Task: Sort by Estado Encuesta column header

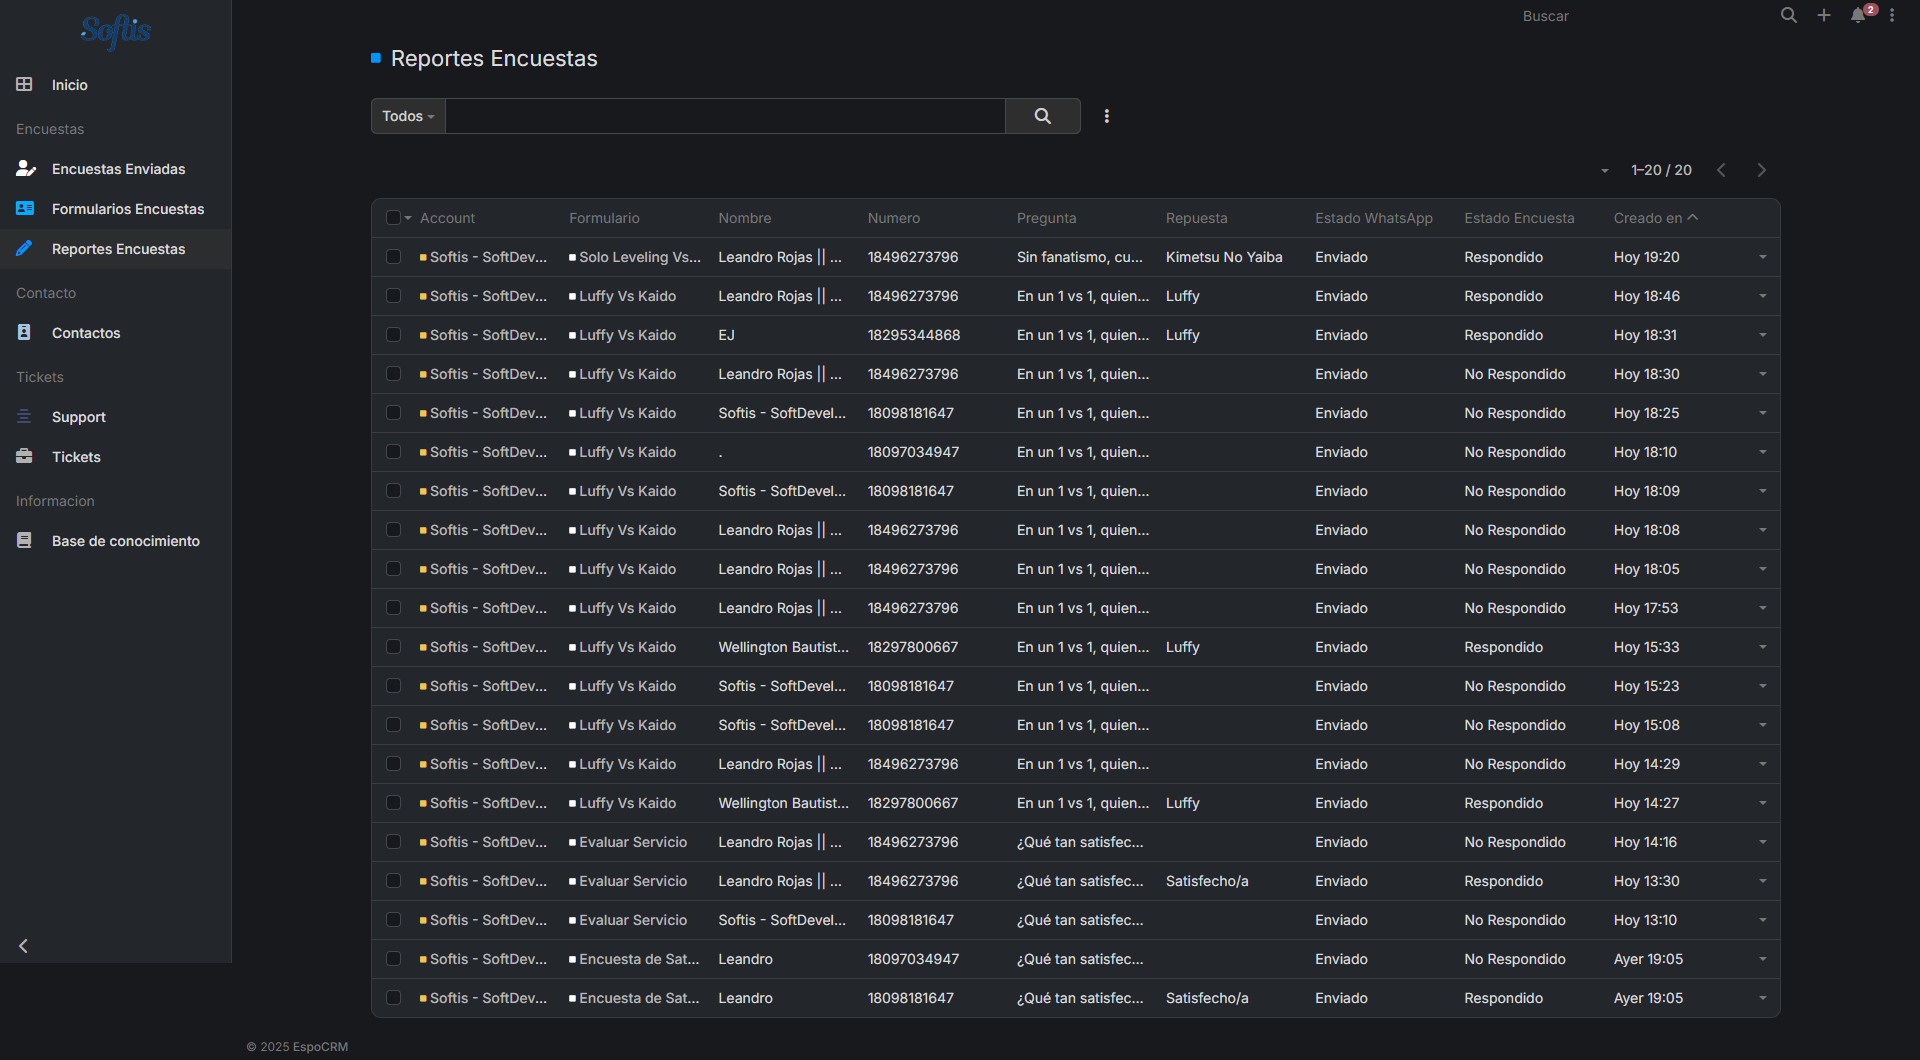Action: [1519, 218]
